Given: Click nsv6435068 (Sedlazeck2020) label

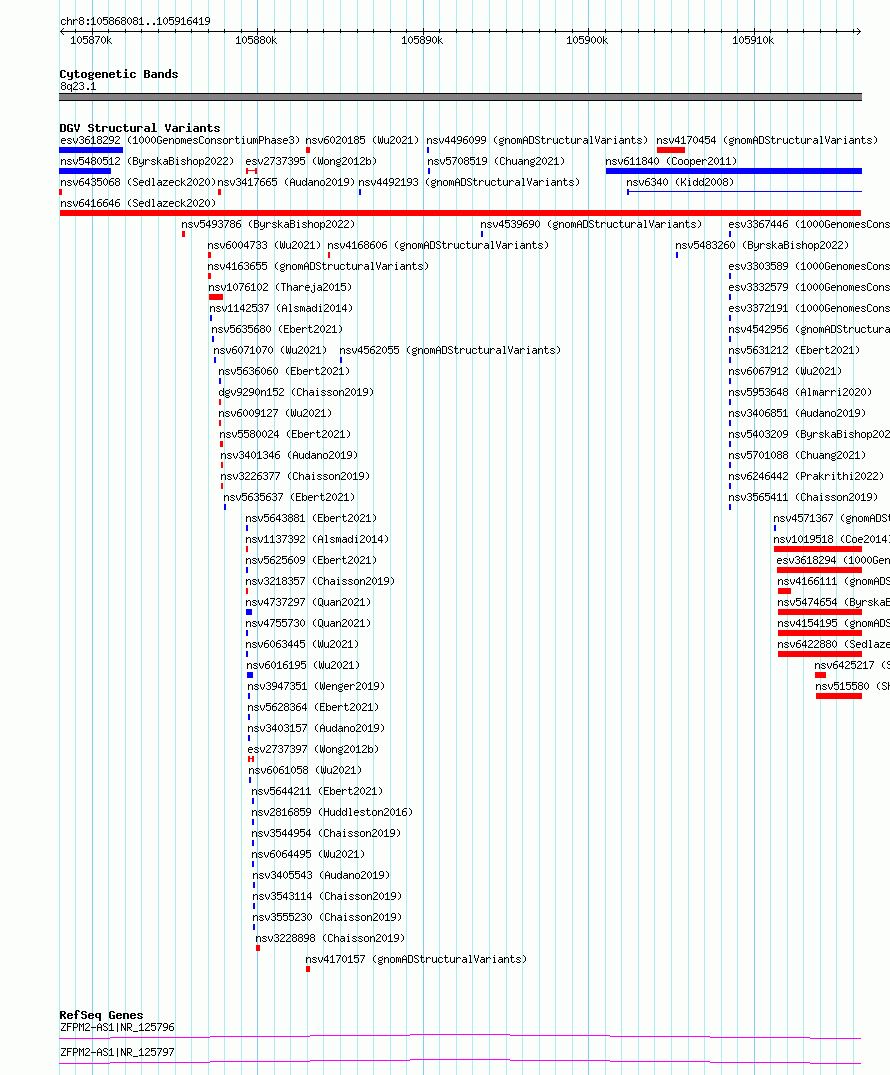Looking at the screenshot, I should click(138, 182).
